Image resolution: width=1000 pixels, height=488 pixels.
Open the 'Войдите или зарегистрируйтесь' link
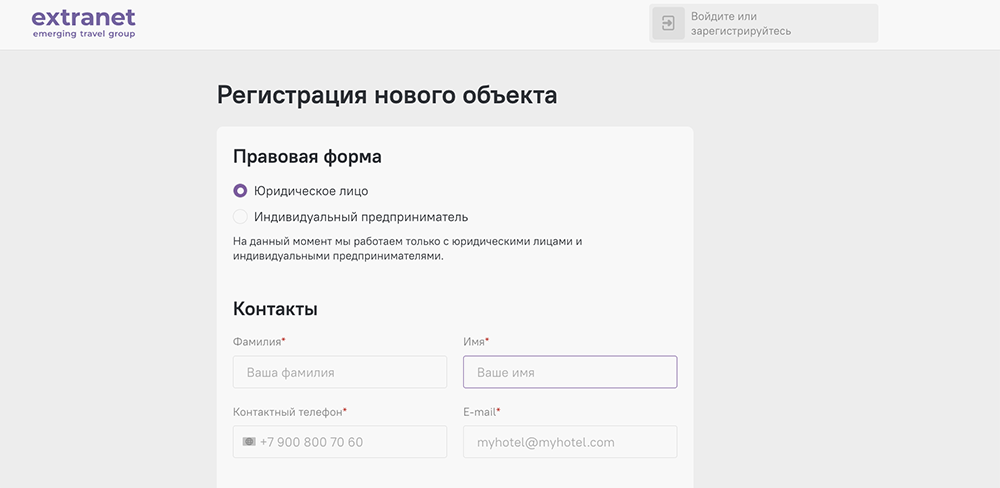coord(740,24)
